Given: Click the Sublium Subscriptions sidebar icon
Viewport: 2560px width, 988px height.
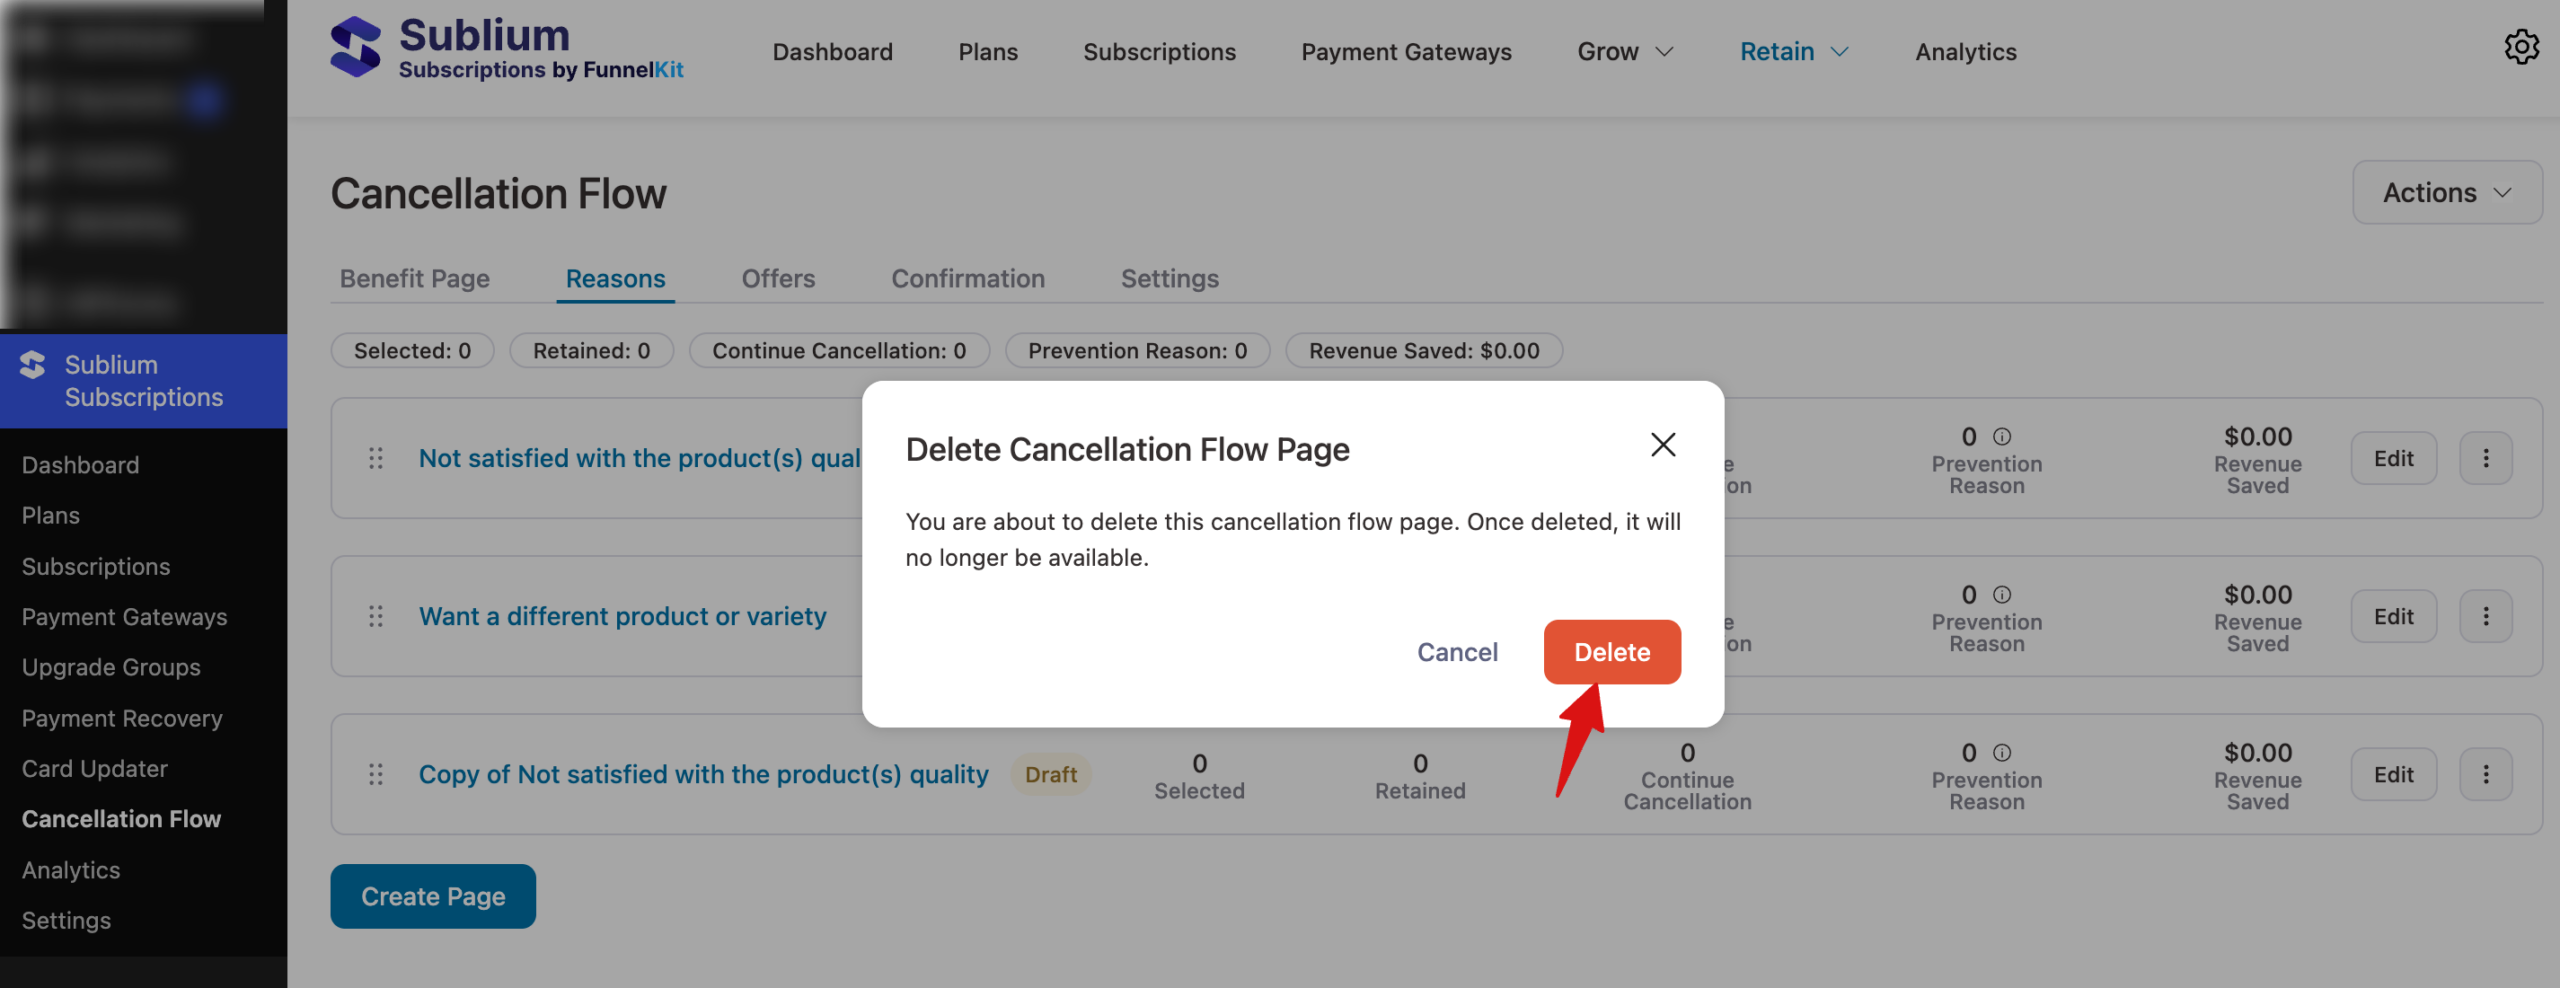Looking at the screenshot, I should (x=33, y=366).
